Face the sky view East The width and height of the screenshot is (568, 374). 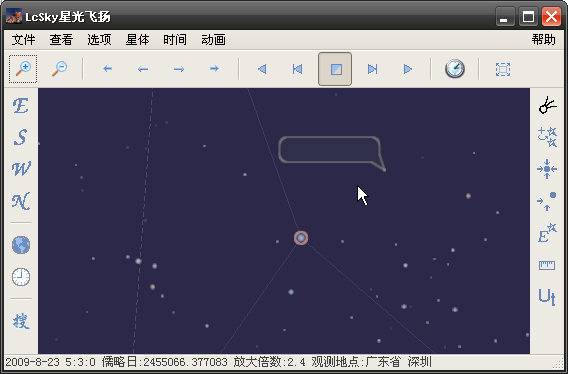[21, 106]
